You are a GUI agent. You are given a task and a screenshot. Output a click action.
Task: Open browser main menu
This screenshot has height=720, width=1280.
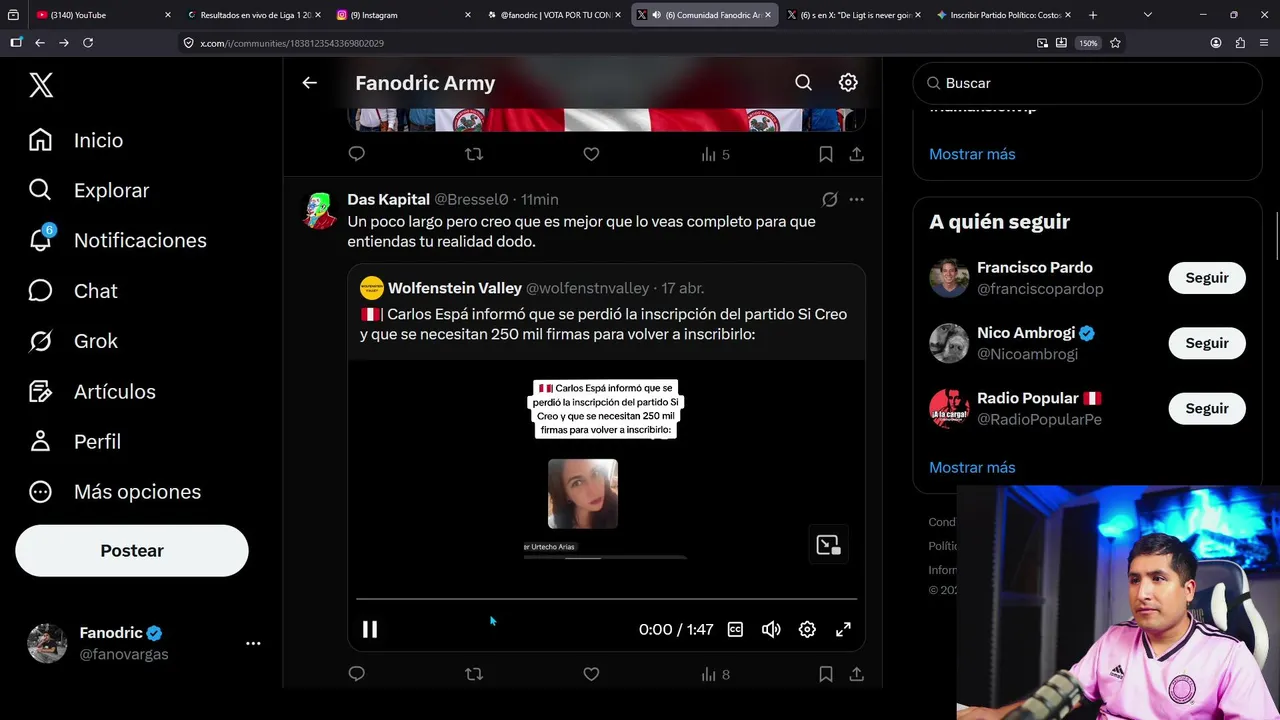click(1264, 43)
